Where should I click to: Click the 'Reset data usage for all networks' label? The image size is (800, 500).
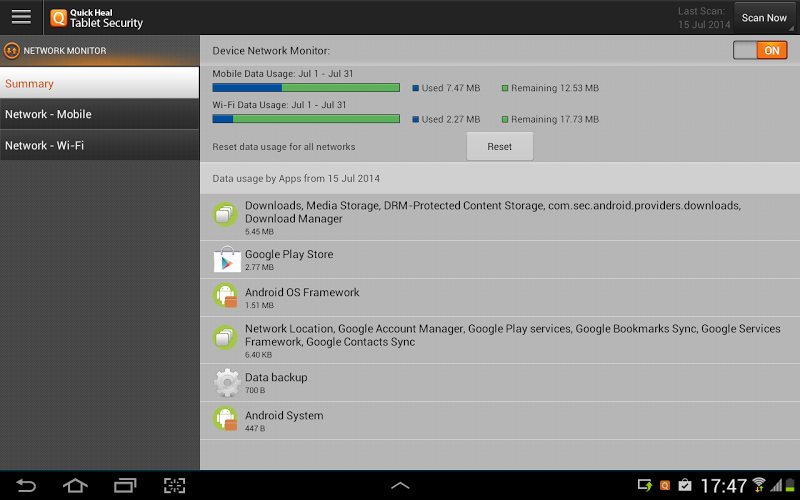click(x=284, y=147)
